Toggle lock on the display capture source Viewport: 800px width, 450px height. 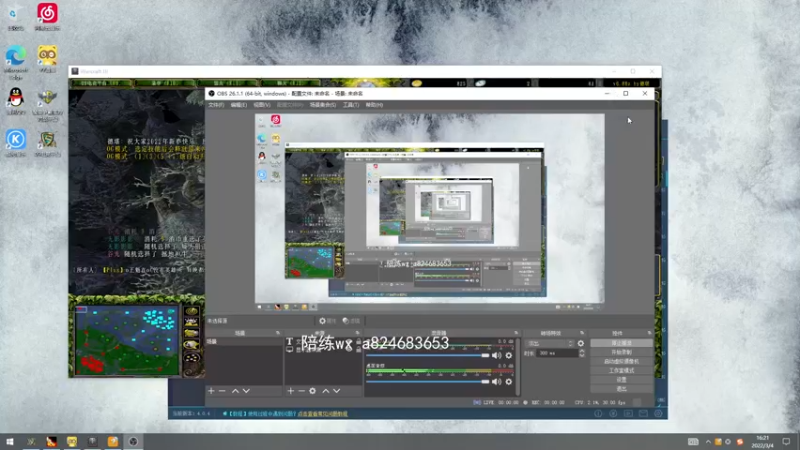click(359, 349)
